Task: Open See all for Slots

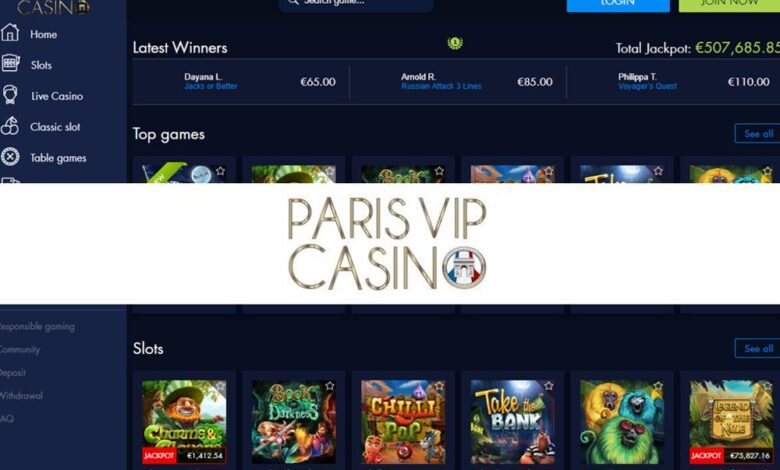Action: 758,349
